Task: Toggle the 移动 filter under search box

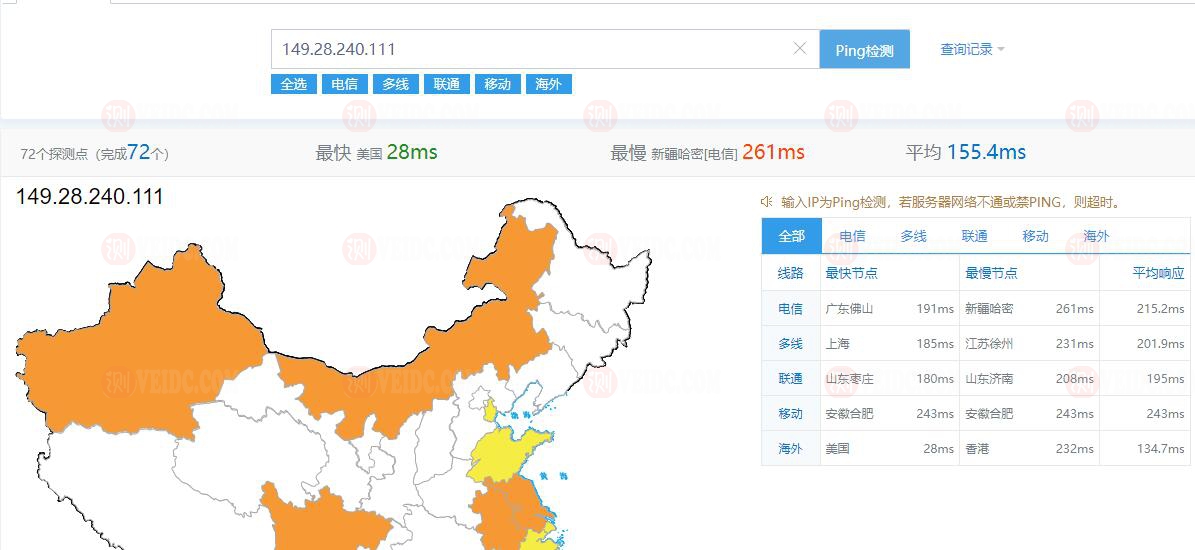Action: [498, 85]
